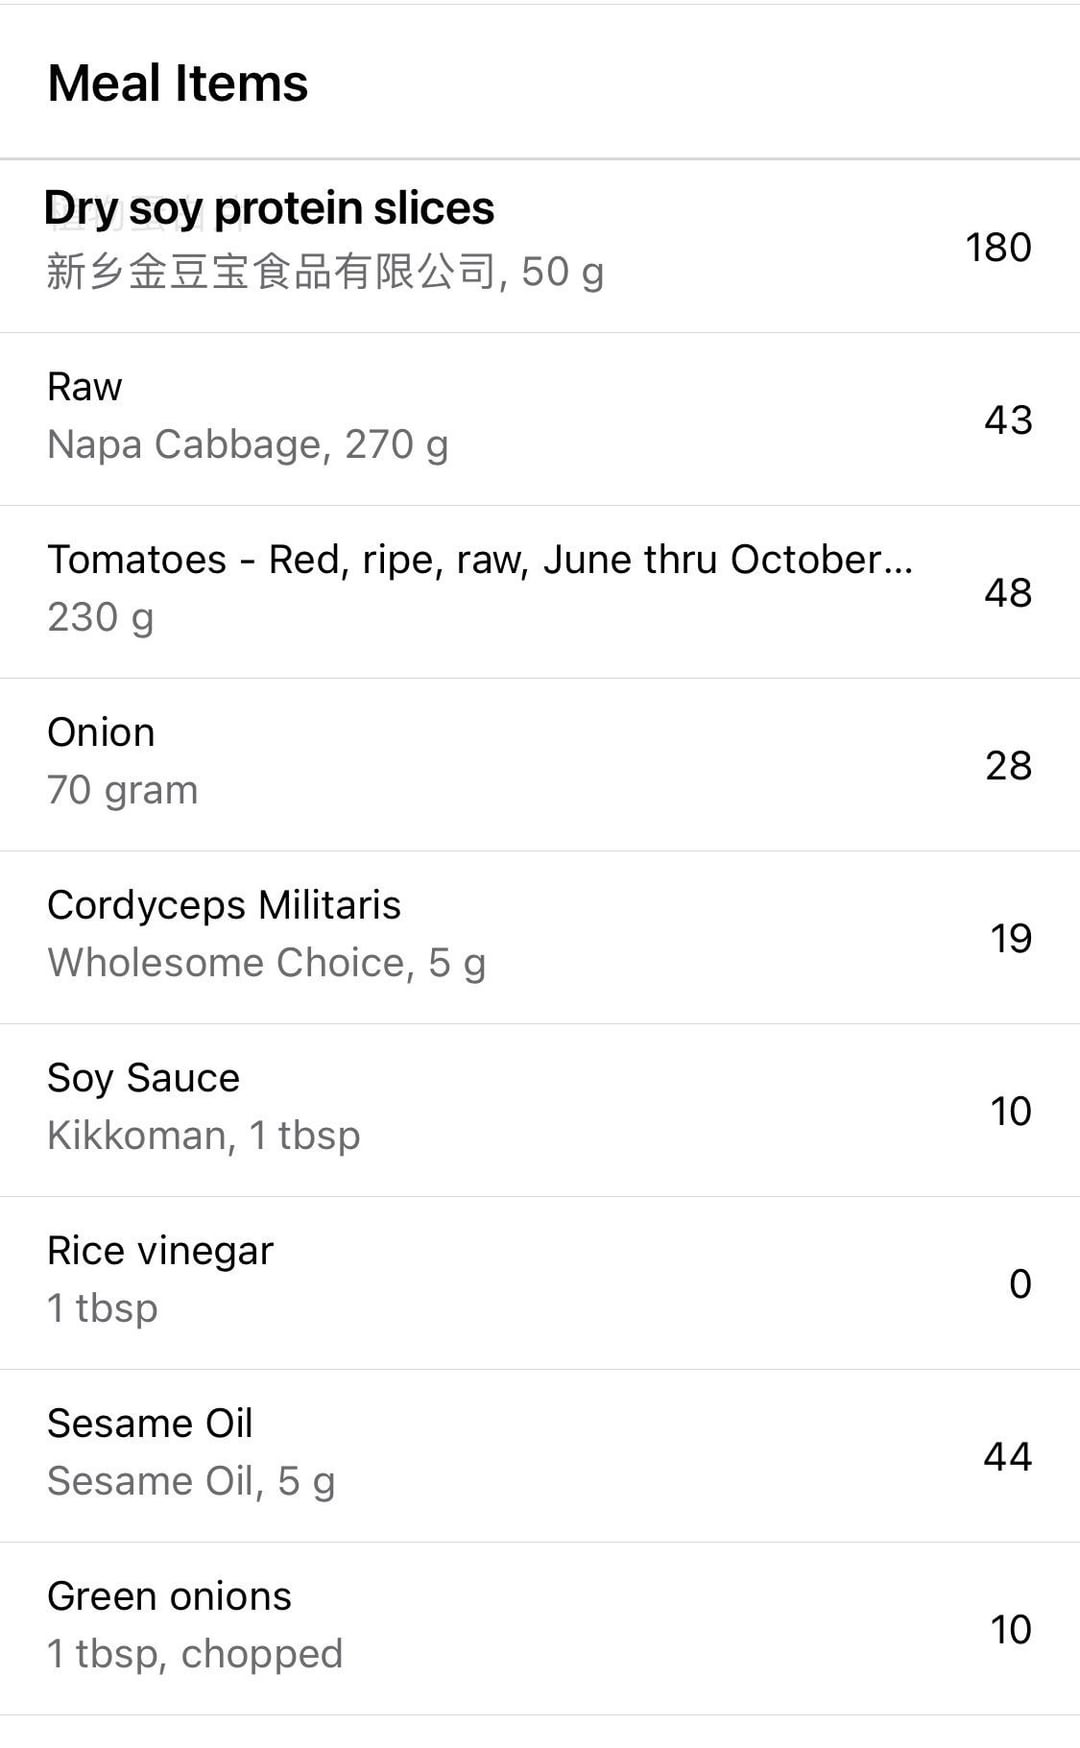Viewport: 1080px width, 1748px height.
Task: Open the Dry soy protein slices item
Action: tap(270, 208)
